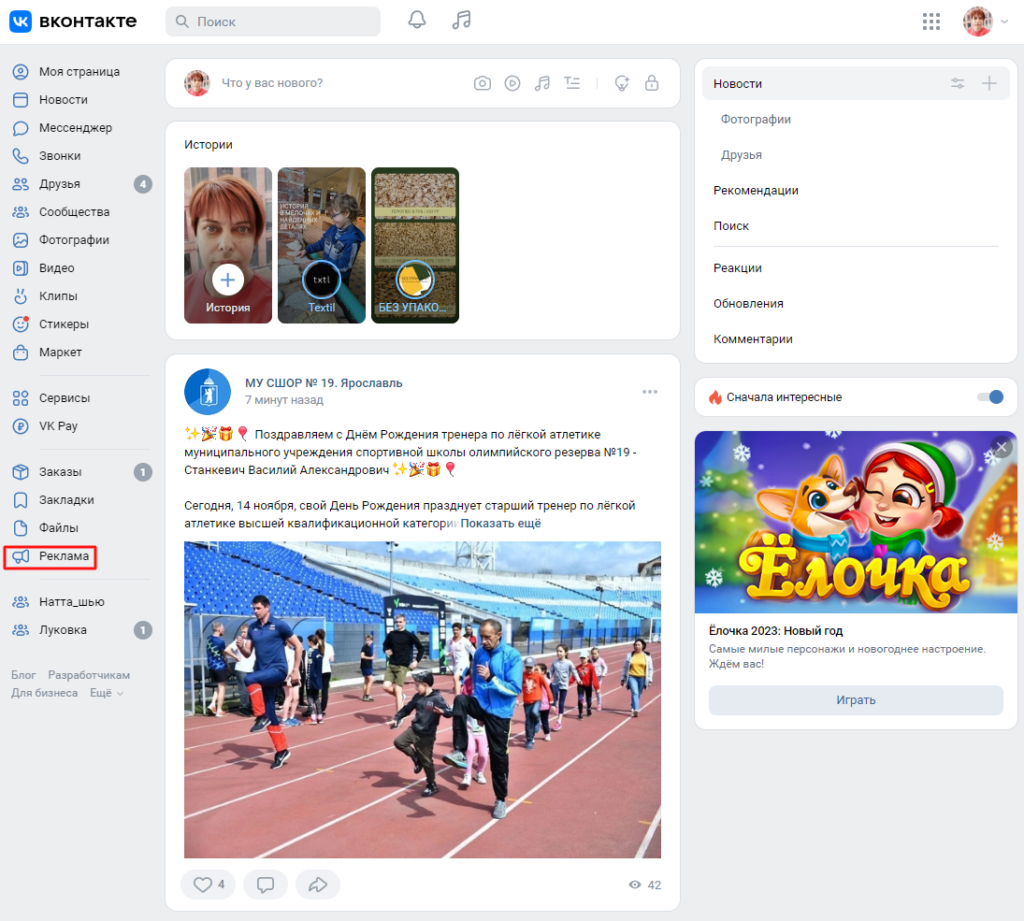Open the music note icon in header
Screen dimensions: 1024x921
click(x=461, y=21)
